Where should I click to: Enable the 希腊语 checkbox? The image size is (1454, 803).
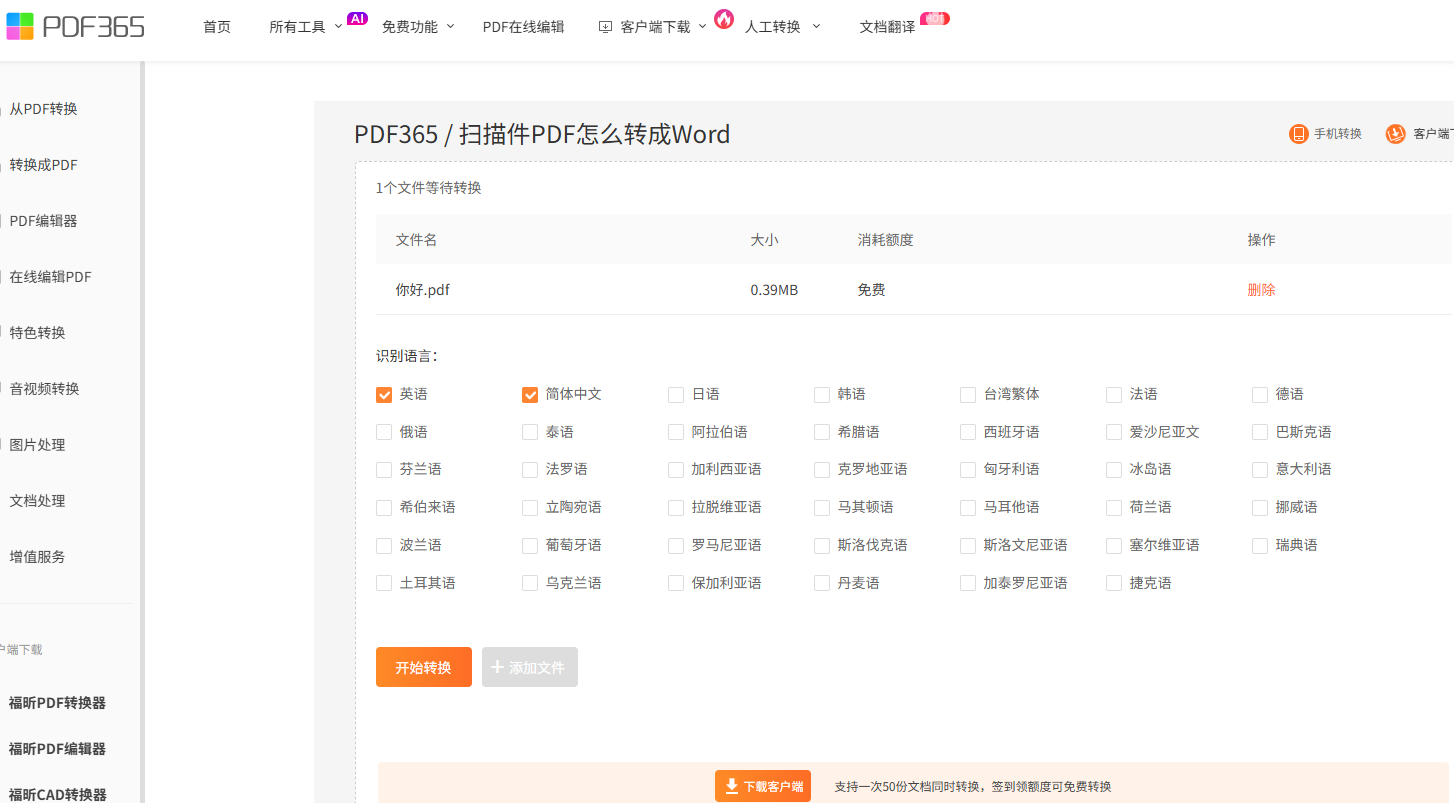tap(822, 432)
